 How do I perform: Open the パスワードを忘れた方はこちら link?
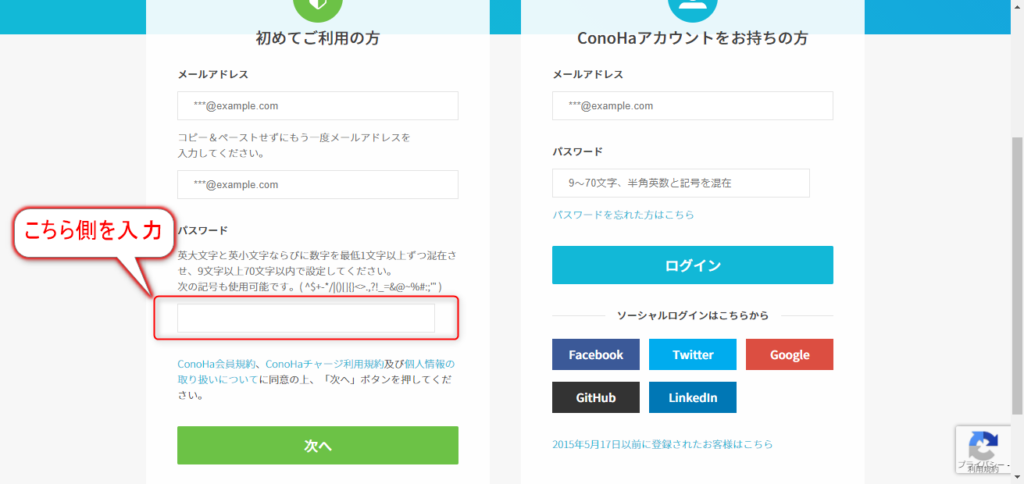coord(623,214)
